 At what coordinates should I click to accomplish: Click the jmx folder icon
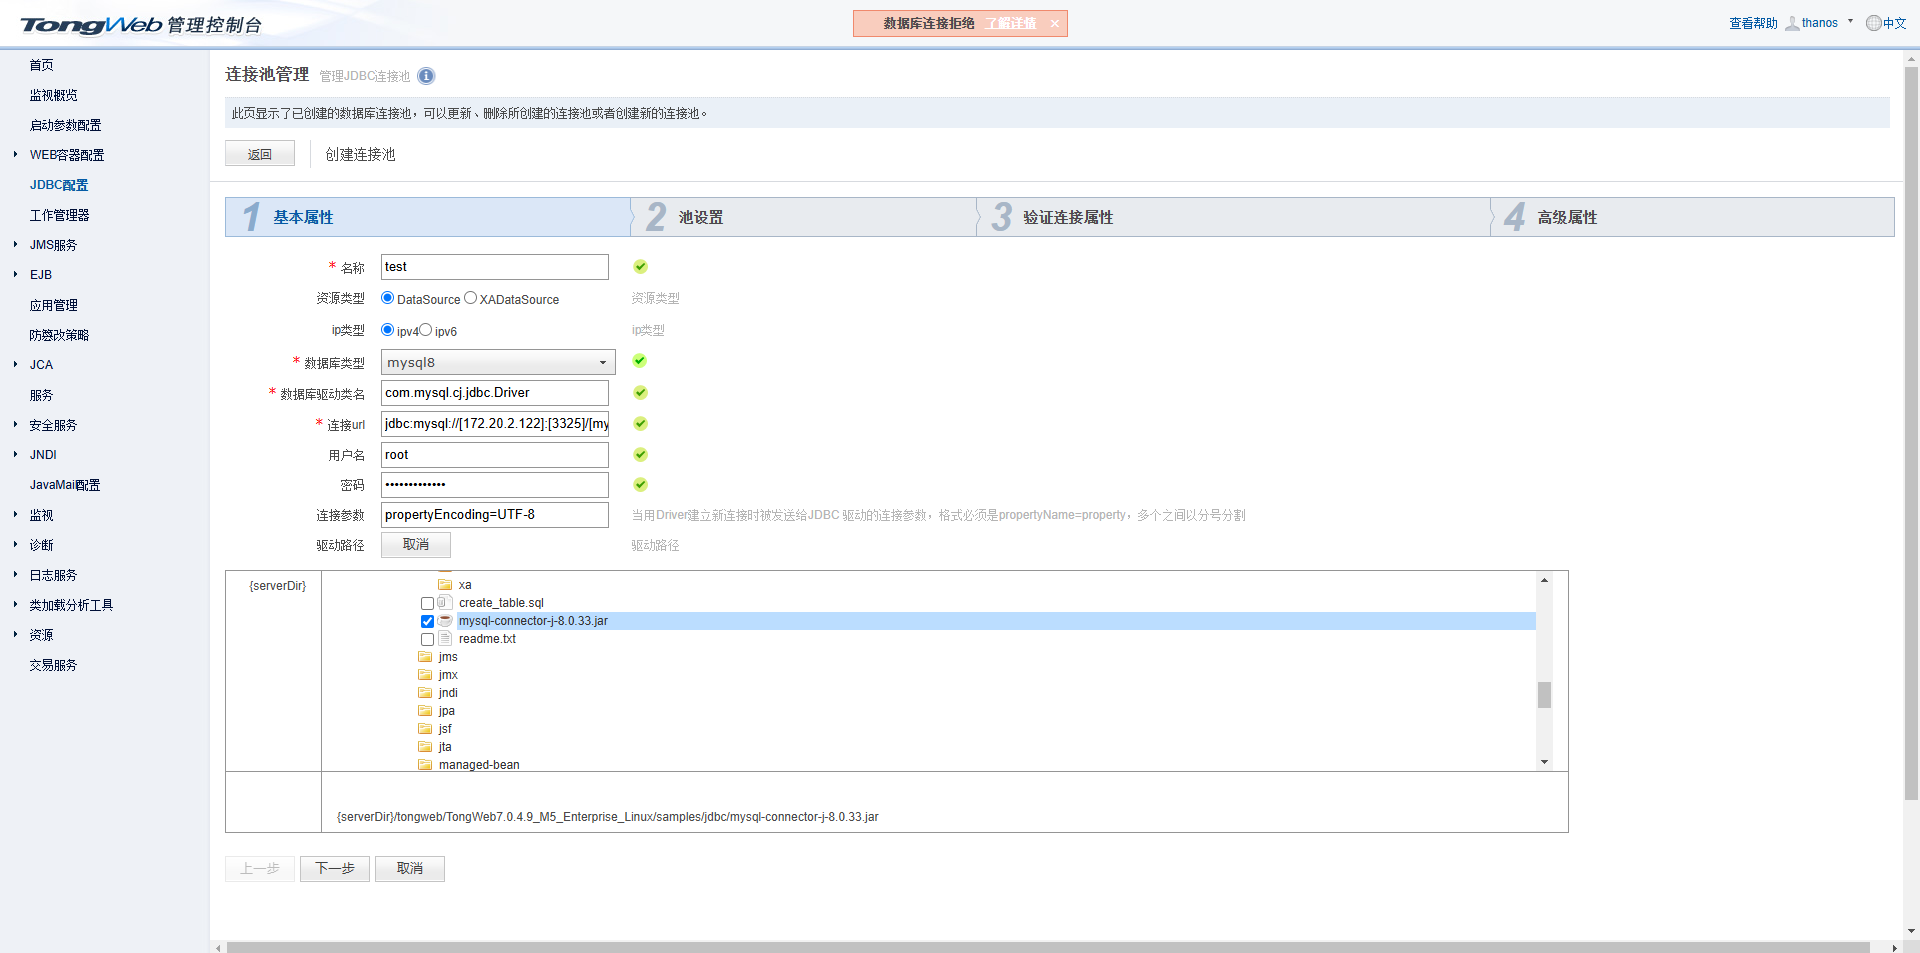[425, 675]
